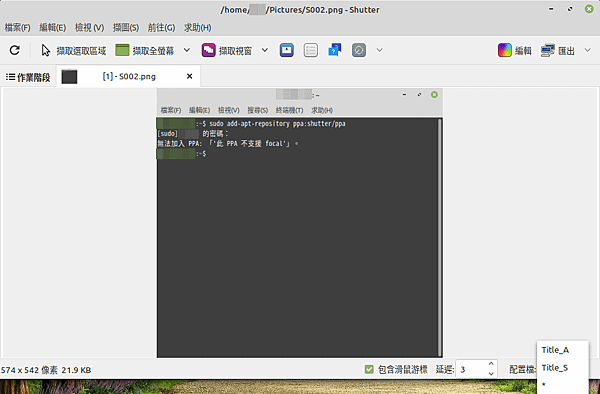
Task: Select the [1] - S002.png tab
Action: [x=129, y=77]
